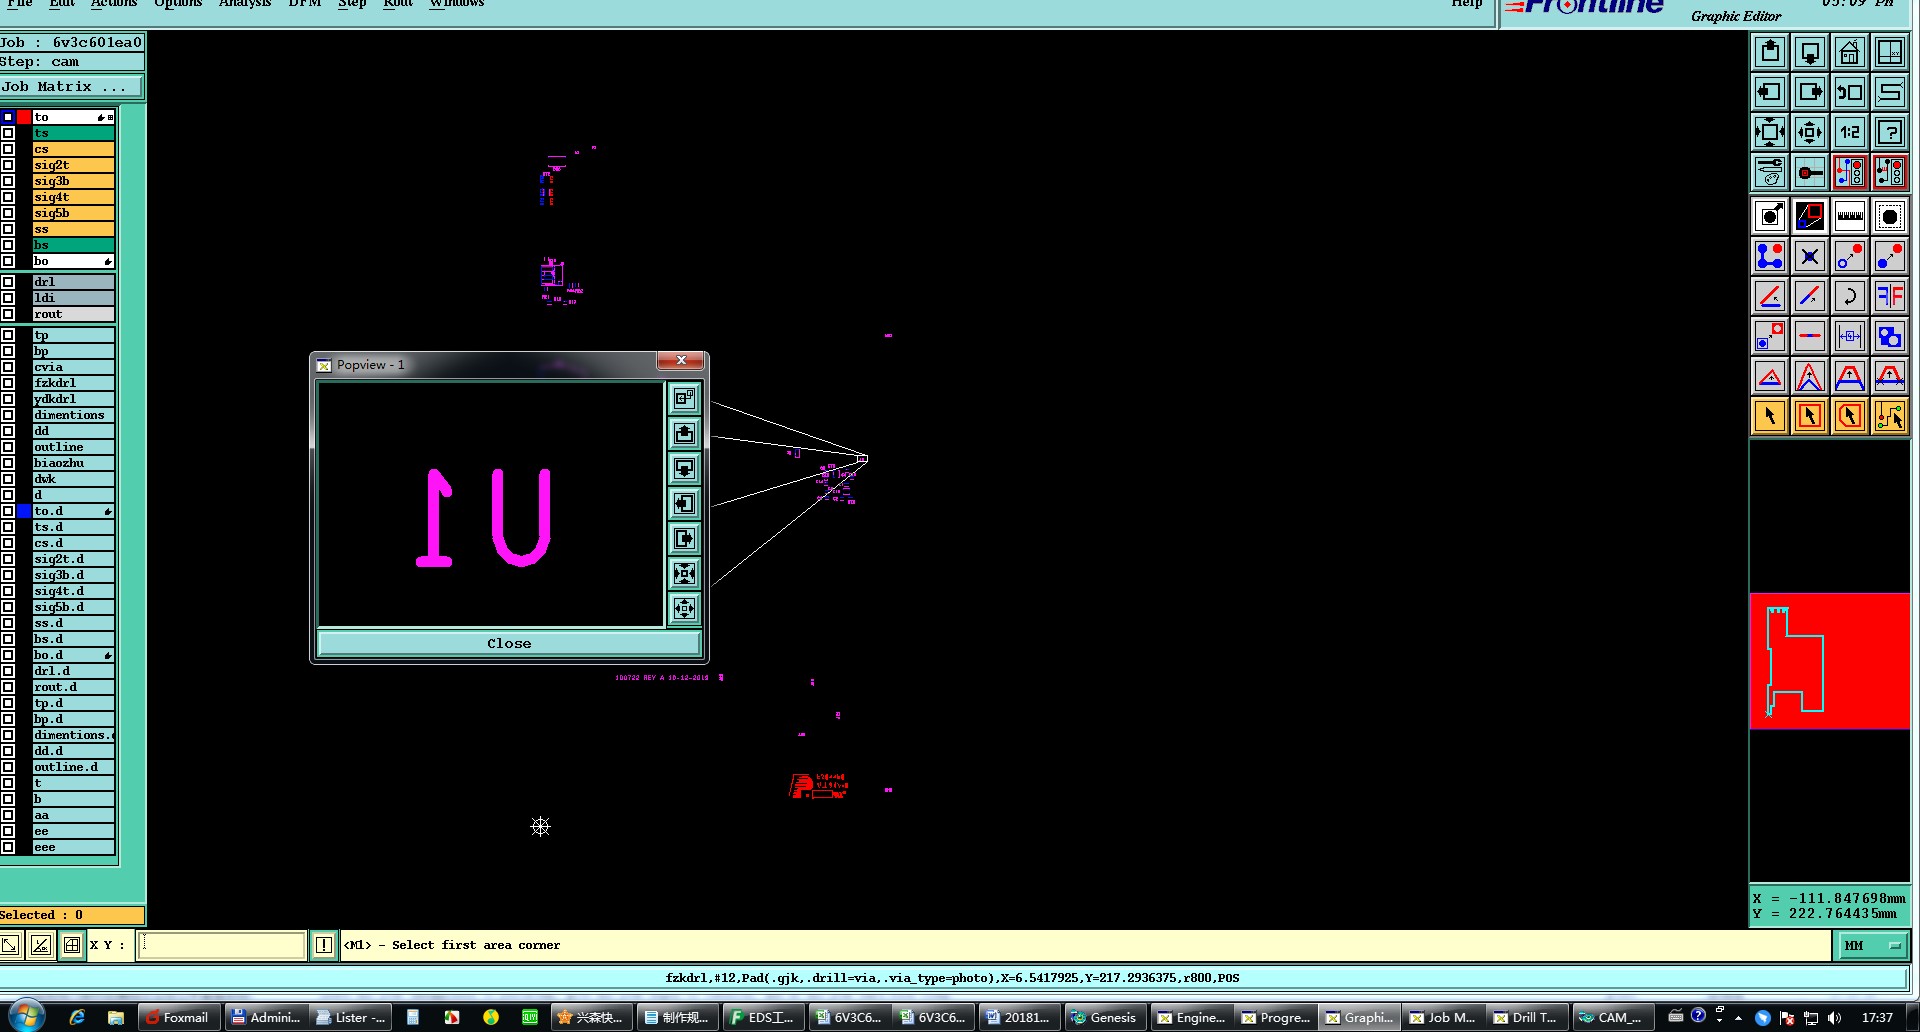Click the red board overview thumbnail
Screen dimensions: 1920x1032
tap(1829, 661)
